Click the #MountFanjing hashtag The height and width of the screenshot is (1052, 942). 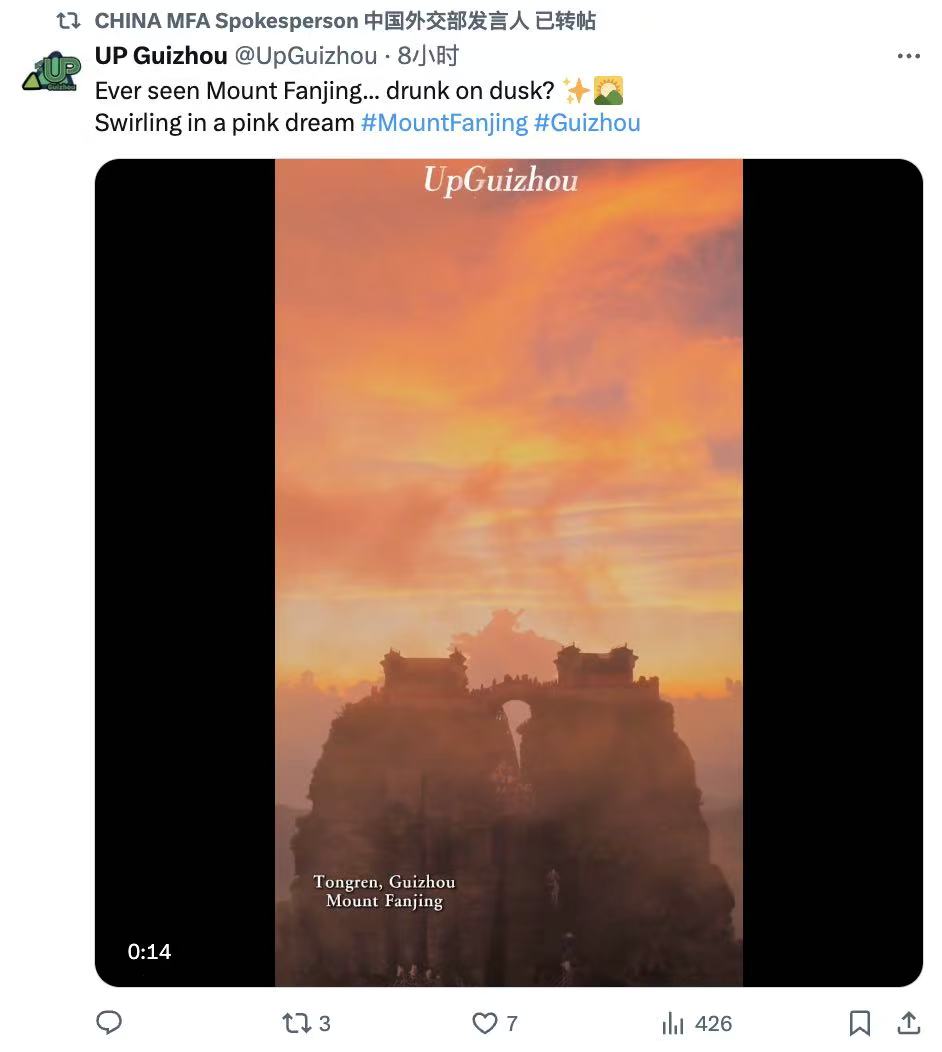coord(444,122)
